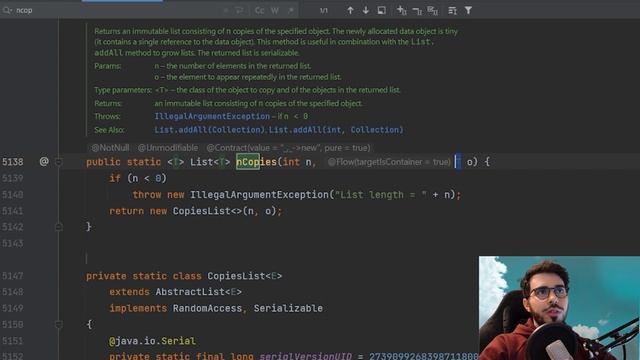Screen dimensions: 640x360
Task: Open the search filter options funnel
Action: click(468, 11)
